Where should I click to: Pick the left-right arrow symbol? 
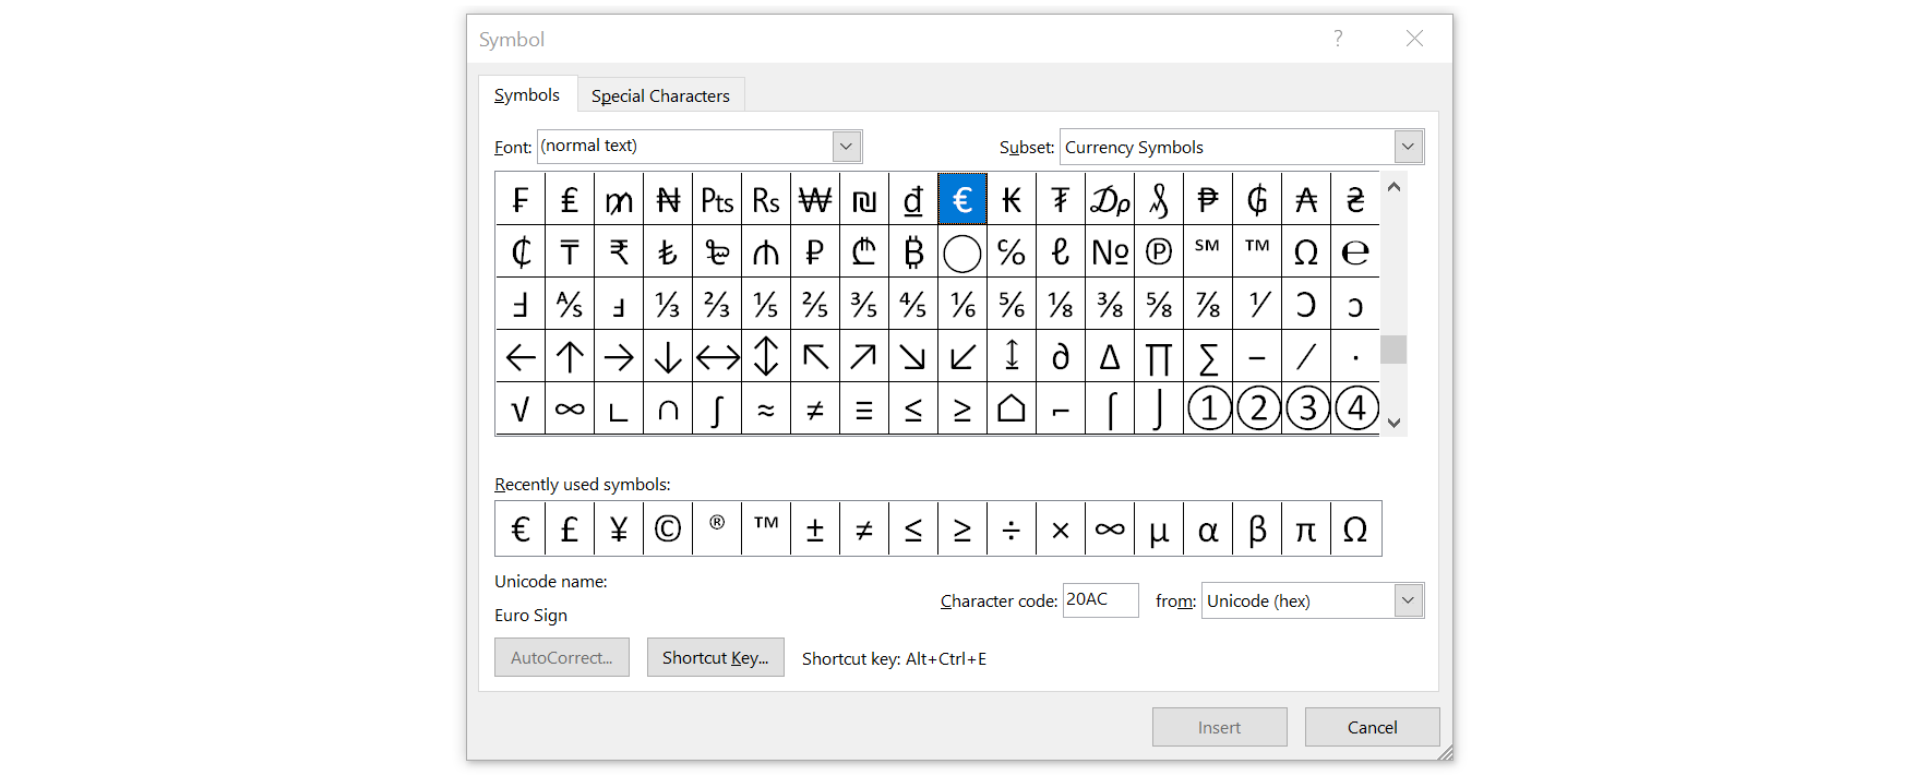(x=717, y=357)
